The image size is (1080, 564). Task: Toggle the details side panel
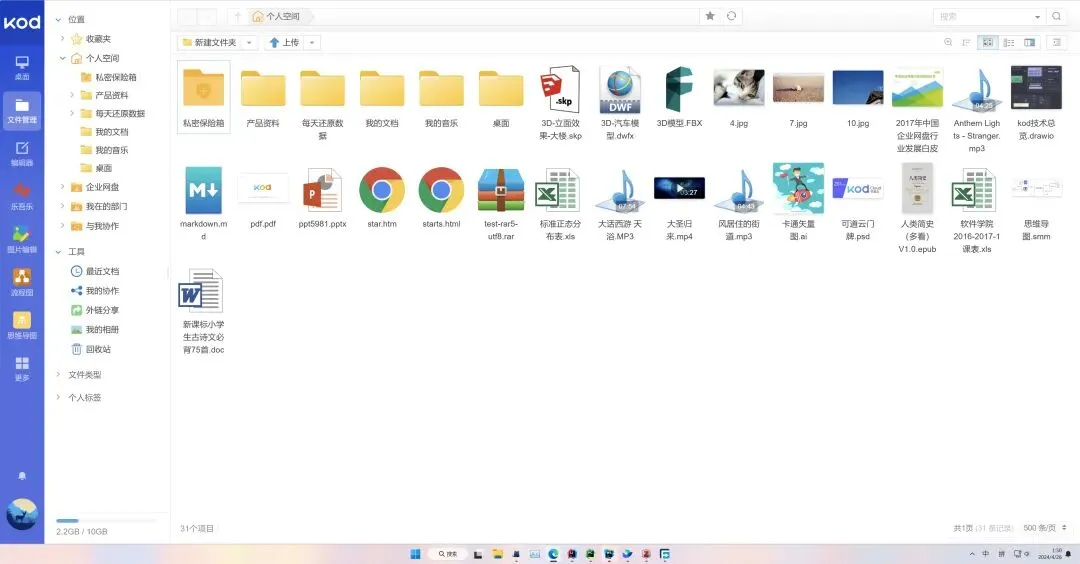[x=1057, y=43]
